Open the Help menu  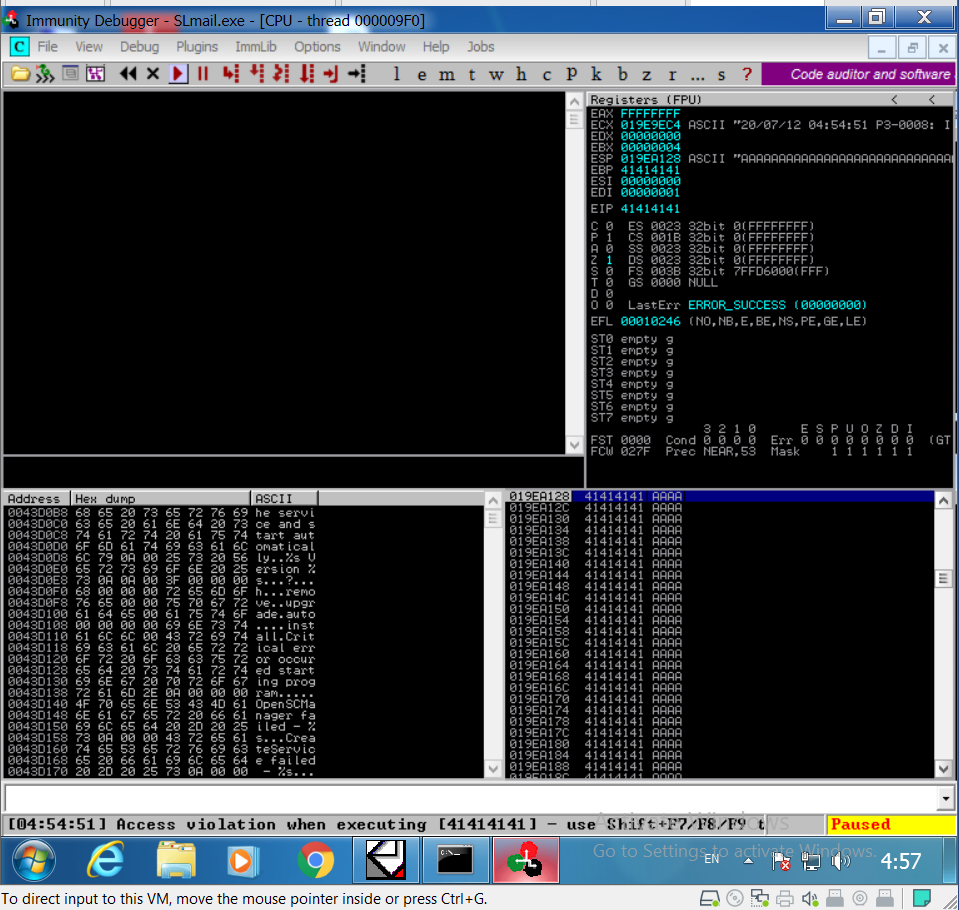coord(435,46)
